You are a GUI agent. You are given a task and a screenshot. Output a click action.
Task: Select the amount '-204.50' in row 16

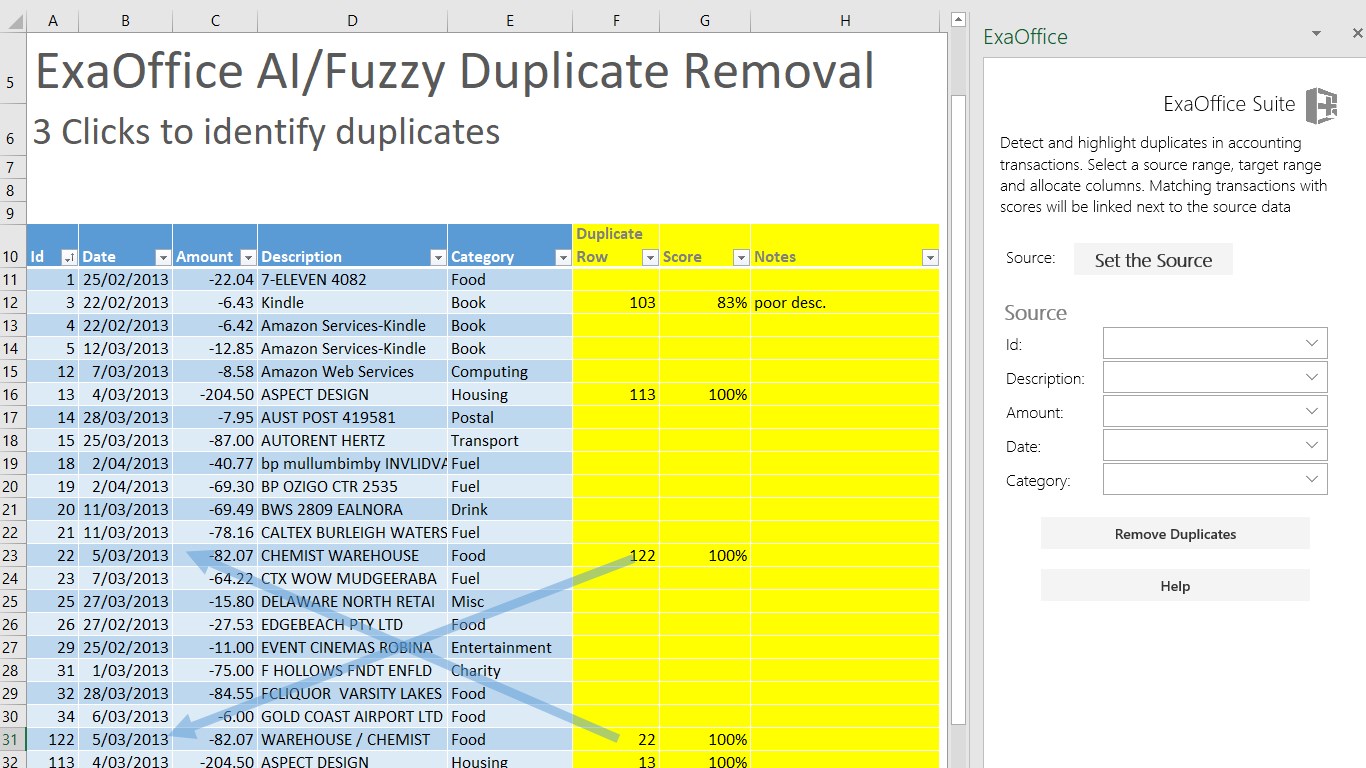click(215, 394)
